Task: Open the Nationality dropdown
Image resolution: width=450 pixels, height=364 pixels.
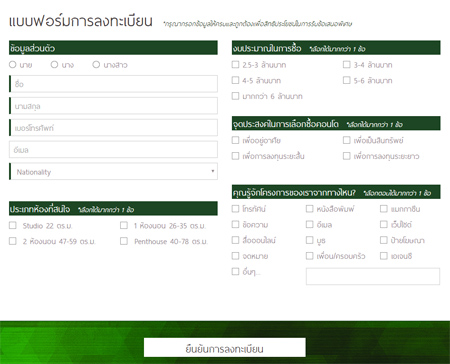Action: (113, 171)
